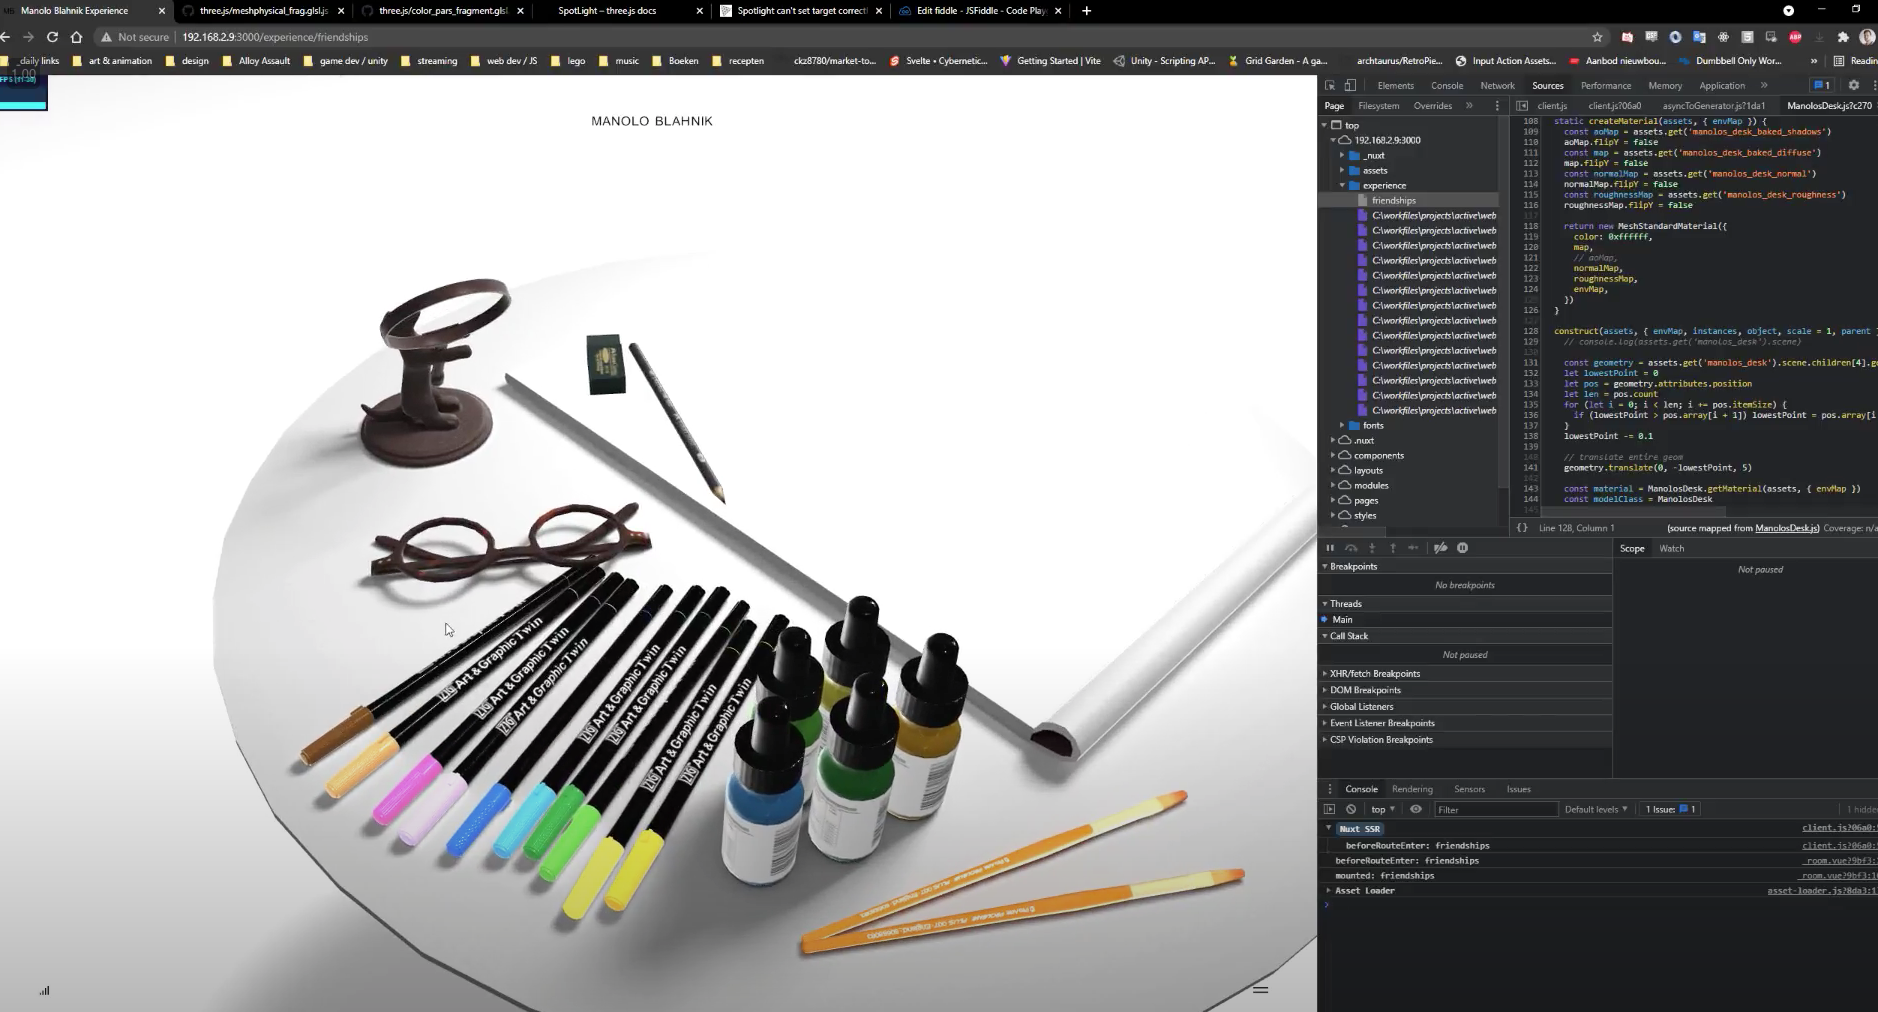
Task: Toggle pause on exceptions
Action: click(x=1462, y=548)
